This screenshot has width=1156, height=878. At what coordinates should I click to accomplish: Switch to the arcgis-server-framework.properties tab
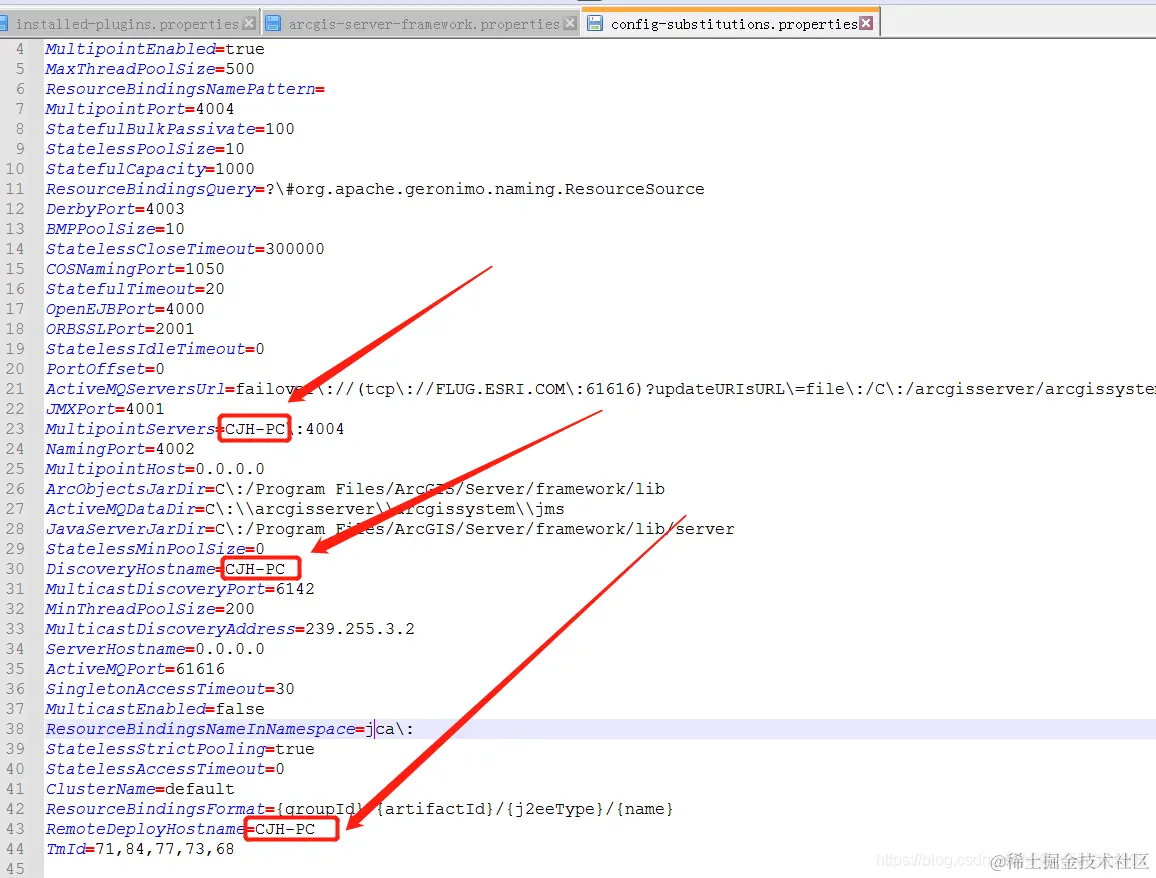click(x=424, y=24)
